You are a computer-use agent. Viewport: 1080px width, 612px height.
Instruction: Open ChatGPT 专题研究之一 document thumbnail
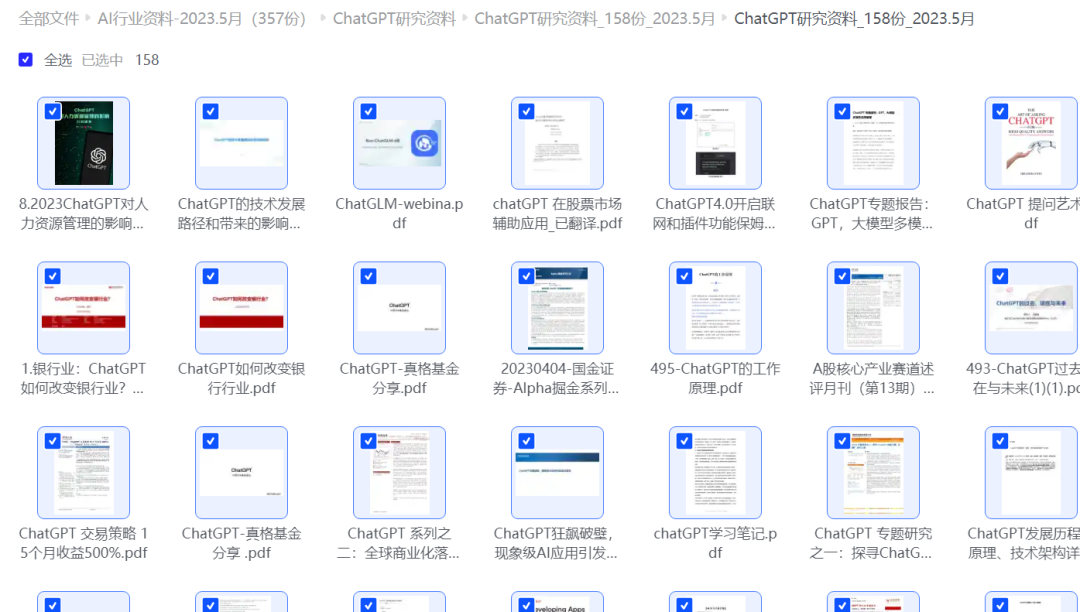[873, 472]
